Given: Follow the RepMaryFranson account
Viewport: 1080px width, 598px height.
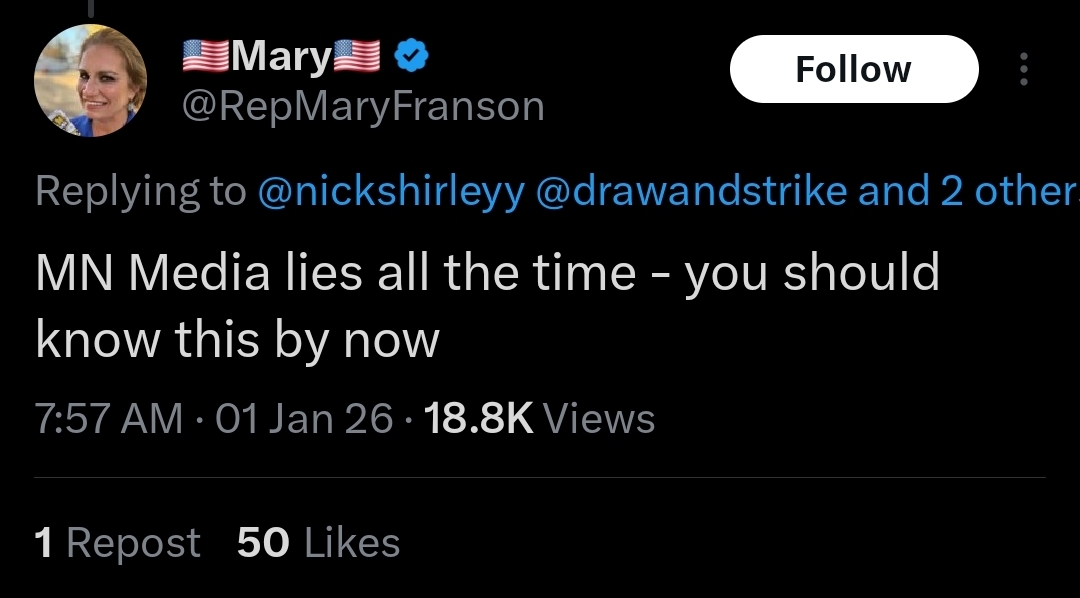Looking at the screenshot, I should (853, 69).
